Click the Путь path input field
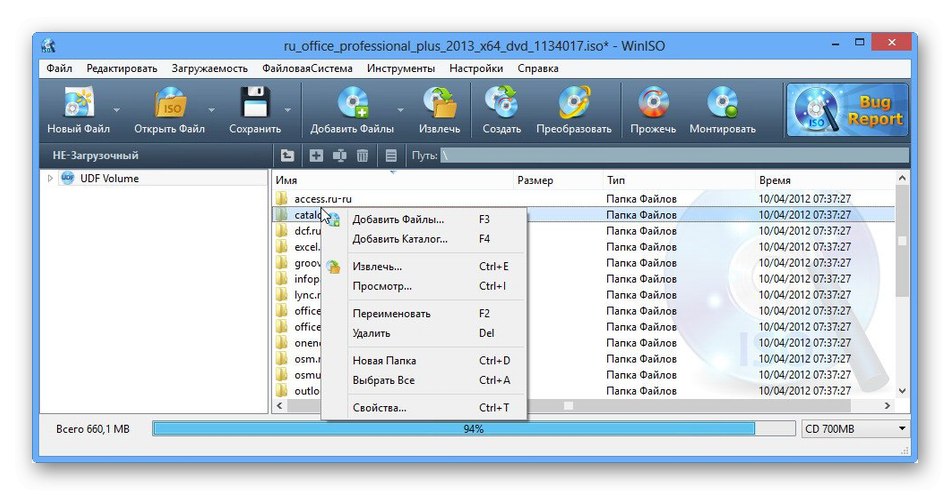 [x=674, y=156]
